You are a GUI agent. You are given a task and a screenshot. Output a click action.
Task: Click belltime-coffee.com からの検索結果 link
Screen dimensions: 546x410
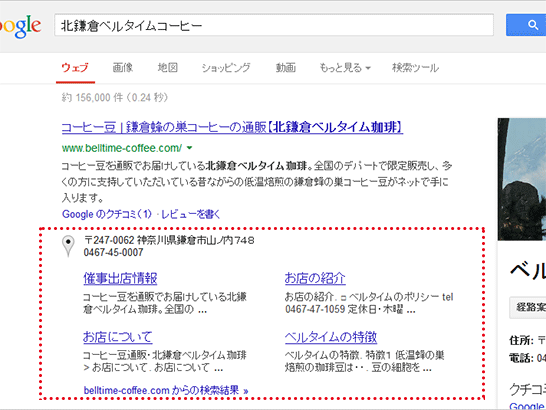pyautogui.click(x=166, y=390)
